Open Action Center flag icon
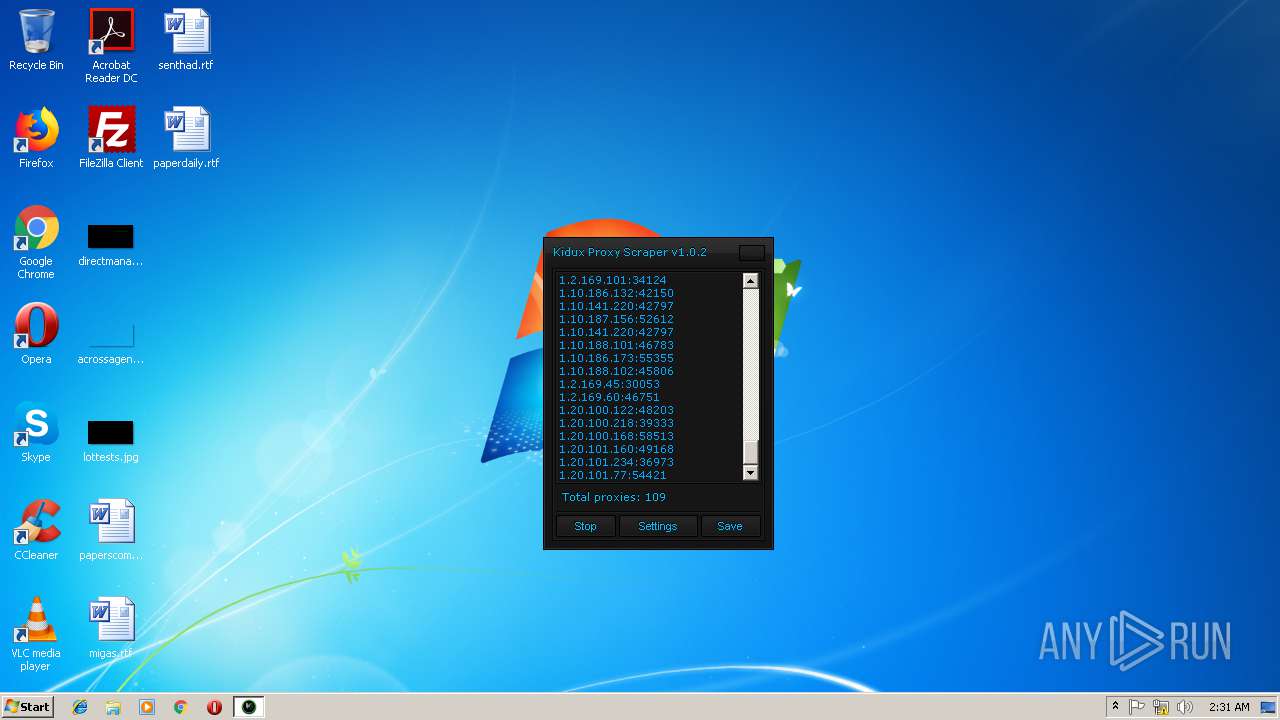 (1137, 707)
